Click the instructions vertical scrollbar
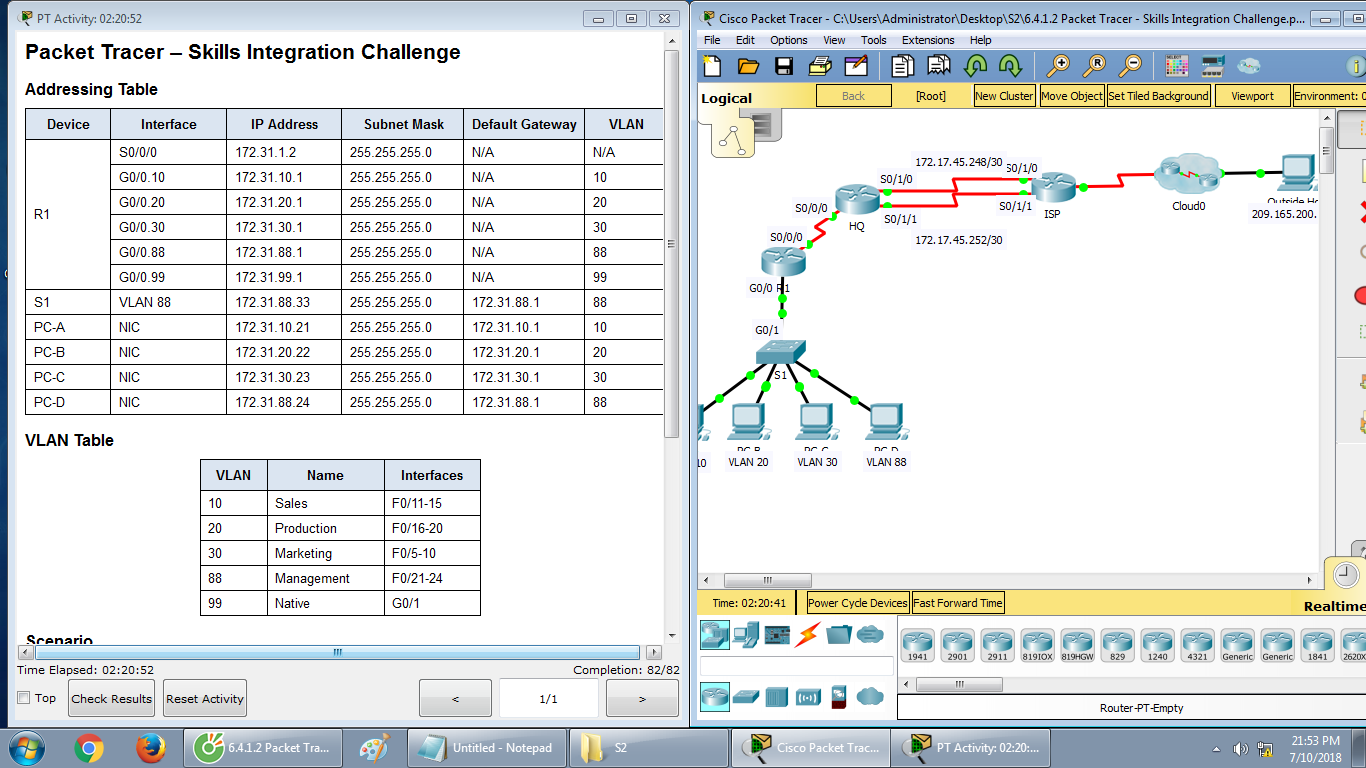Image resolution: width=1366 pixels, height=768 pixels. click(672, 242)
